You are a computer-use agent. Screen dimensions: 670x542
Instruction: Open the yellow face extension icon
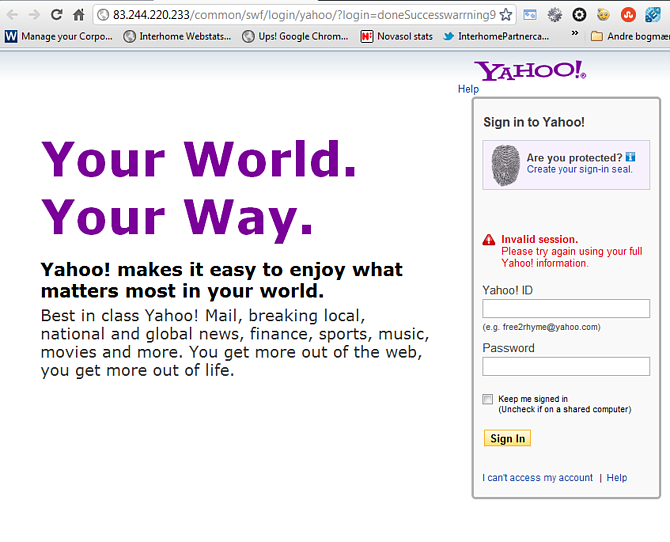(603, 15)
